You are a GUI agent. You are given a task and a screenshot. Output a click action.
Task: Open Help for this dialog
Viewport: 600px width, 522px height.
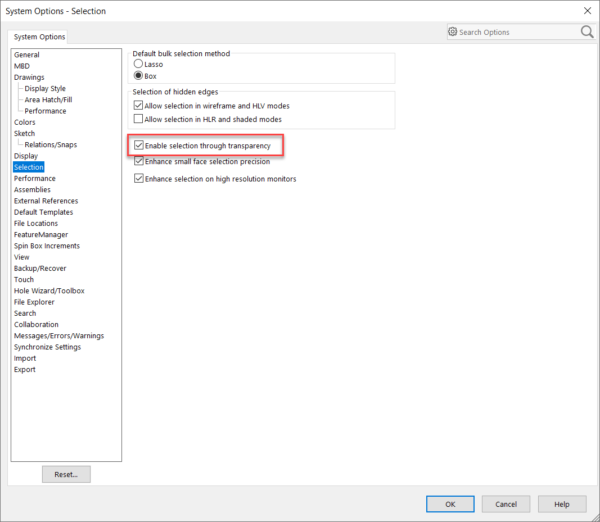click(562, 504)
